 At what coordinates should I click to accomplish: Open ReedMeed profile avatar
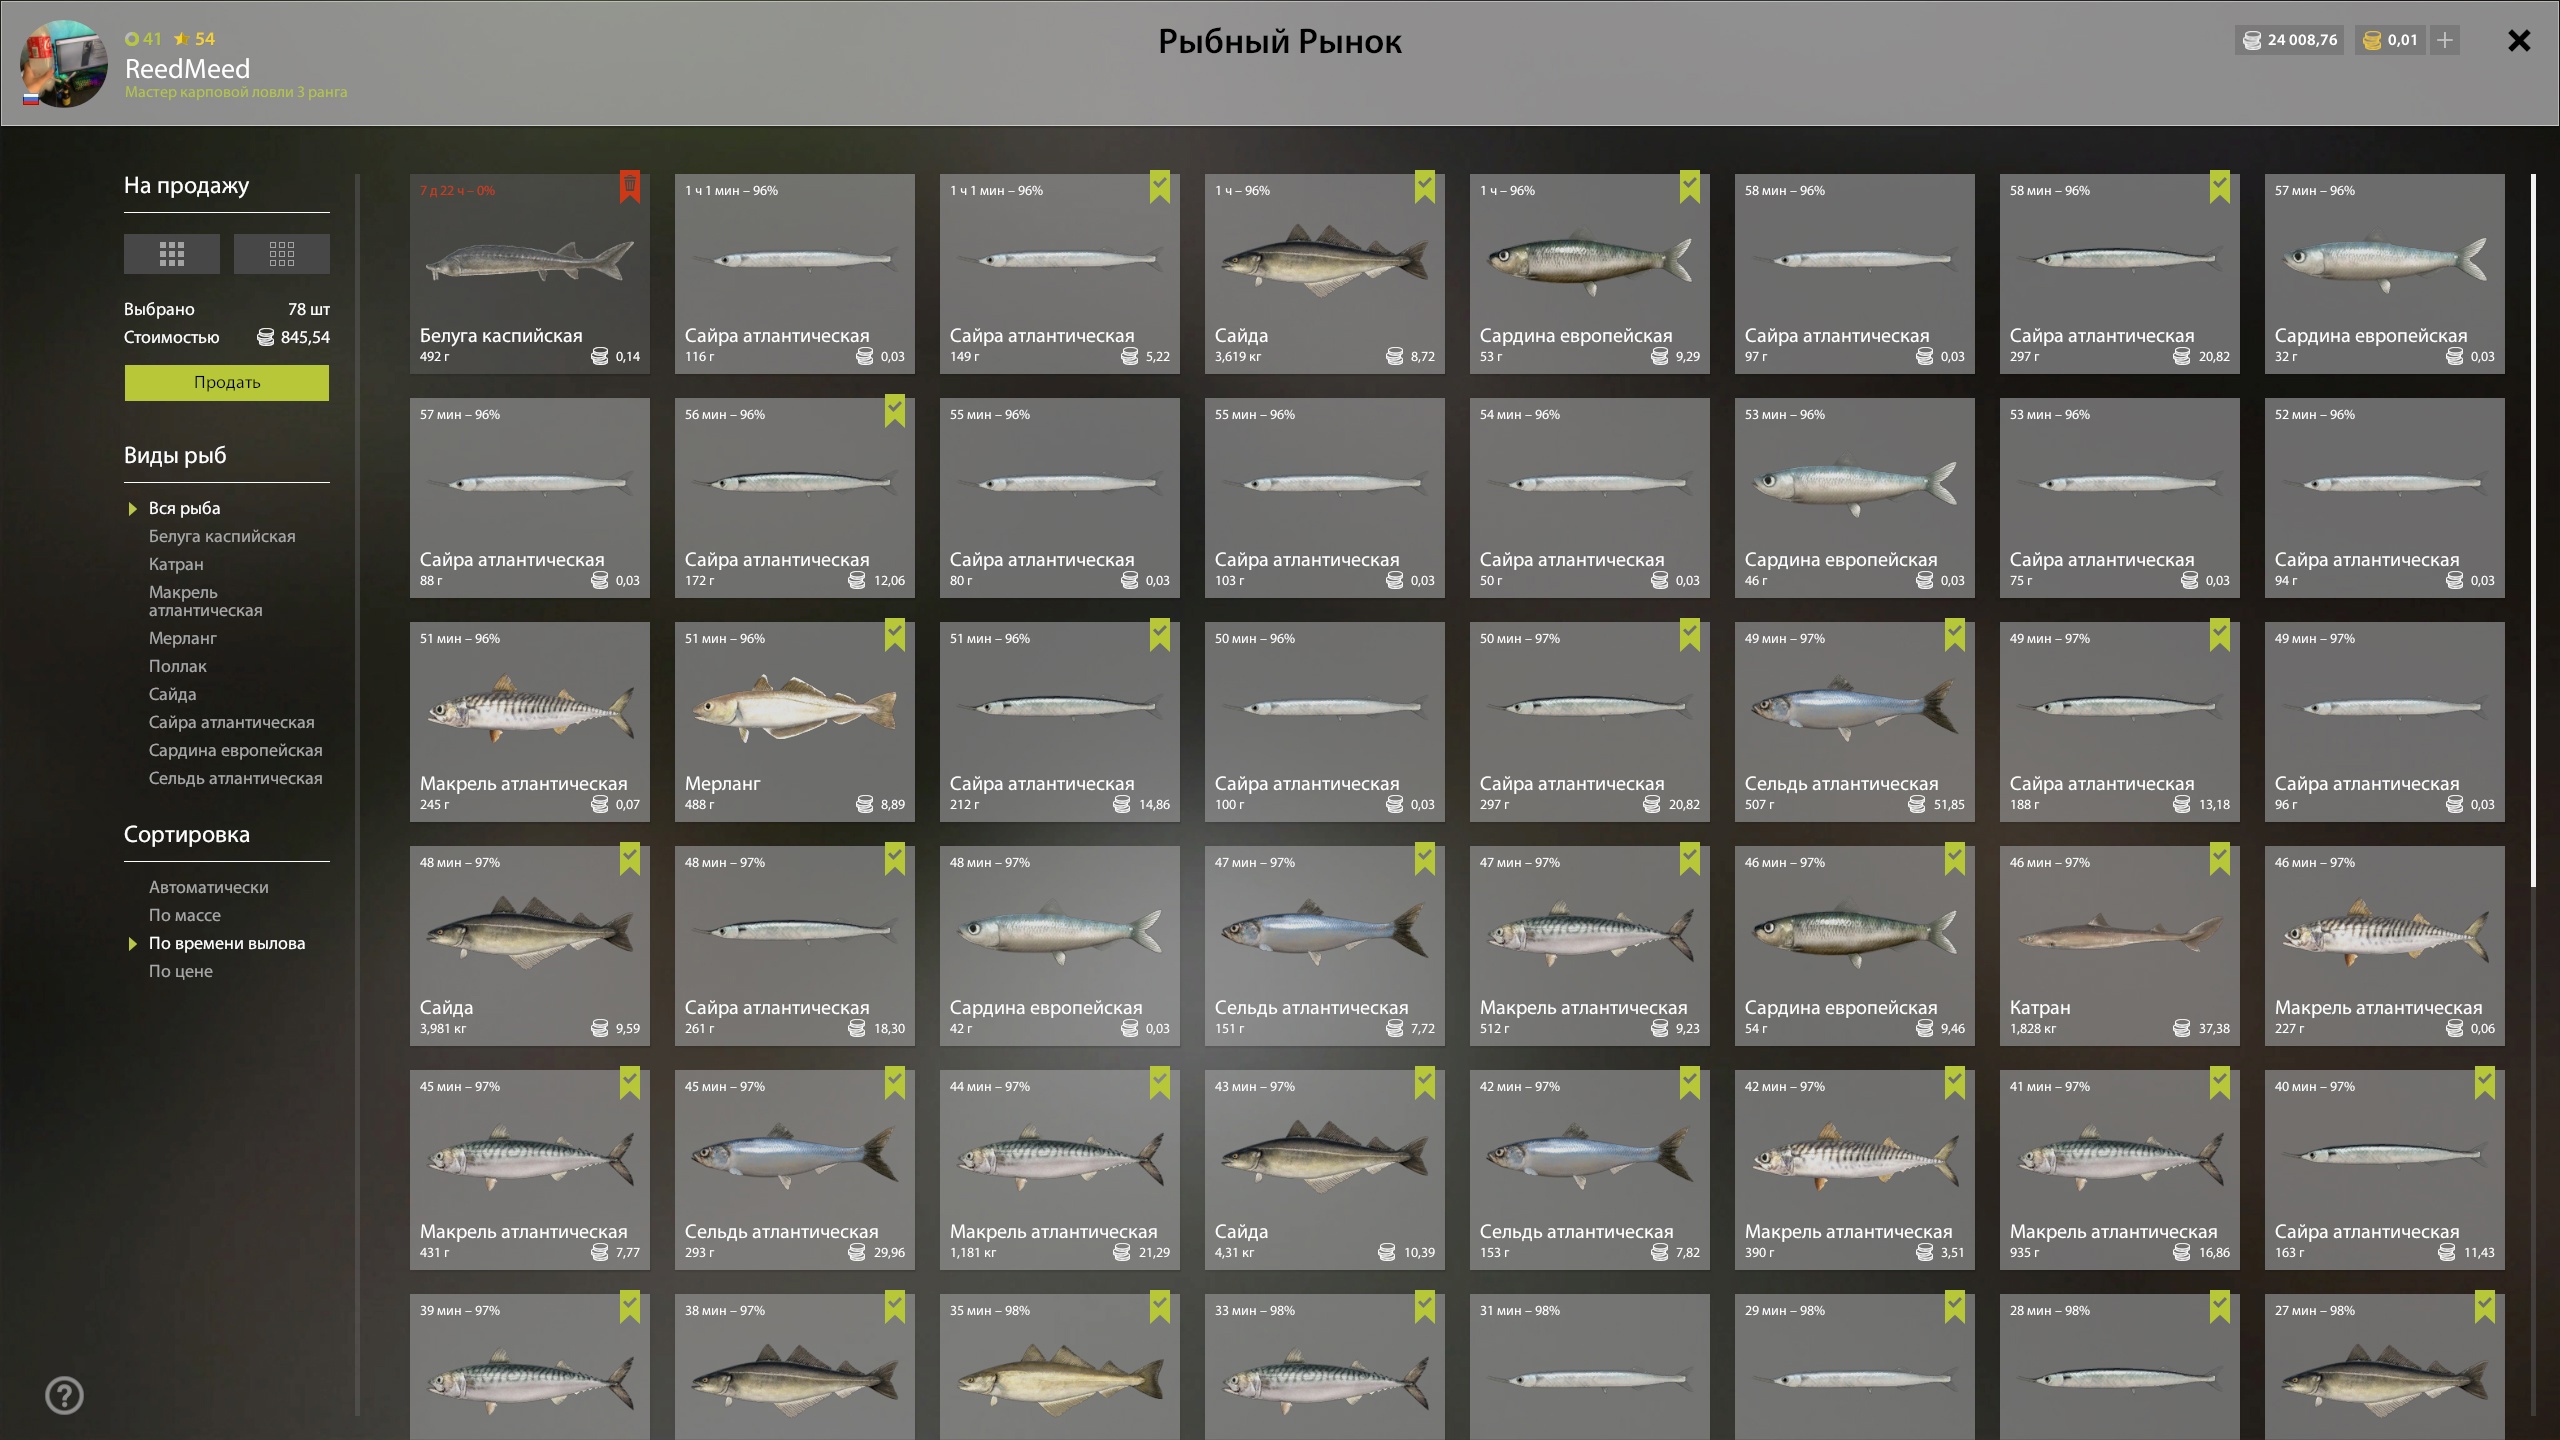click(x=64, y=63)
